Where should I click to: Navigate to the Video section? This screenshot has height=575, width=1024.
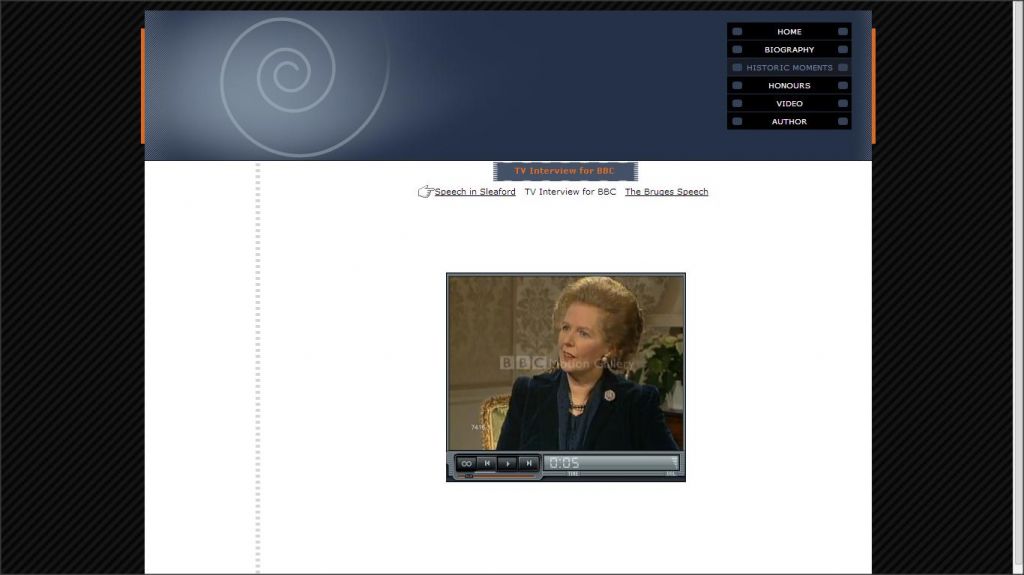789,104
